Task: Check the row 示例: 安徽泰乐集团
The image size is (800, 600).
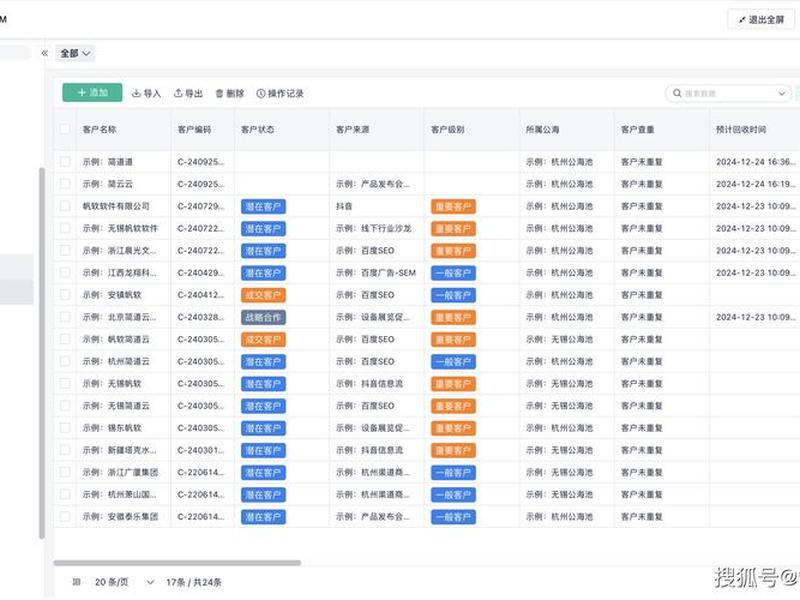Action: [x=65, y=516]
